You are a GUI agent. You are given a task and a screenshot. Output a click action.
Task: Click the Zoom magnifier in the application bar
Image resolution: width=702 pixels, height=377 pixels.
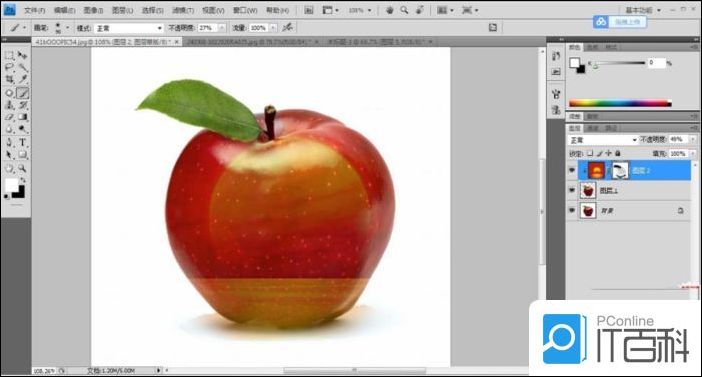[x=404, y=10]
